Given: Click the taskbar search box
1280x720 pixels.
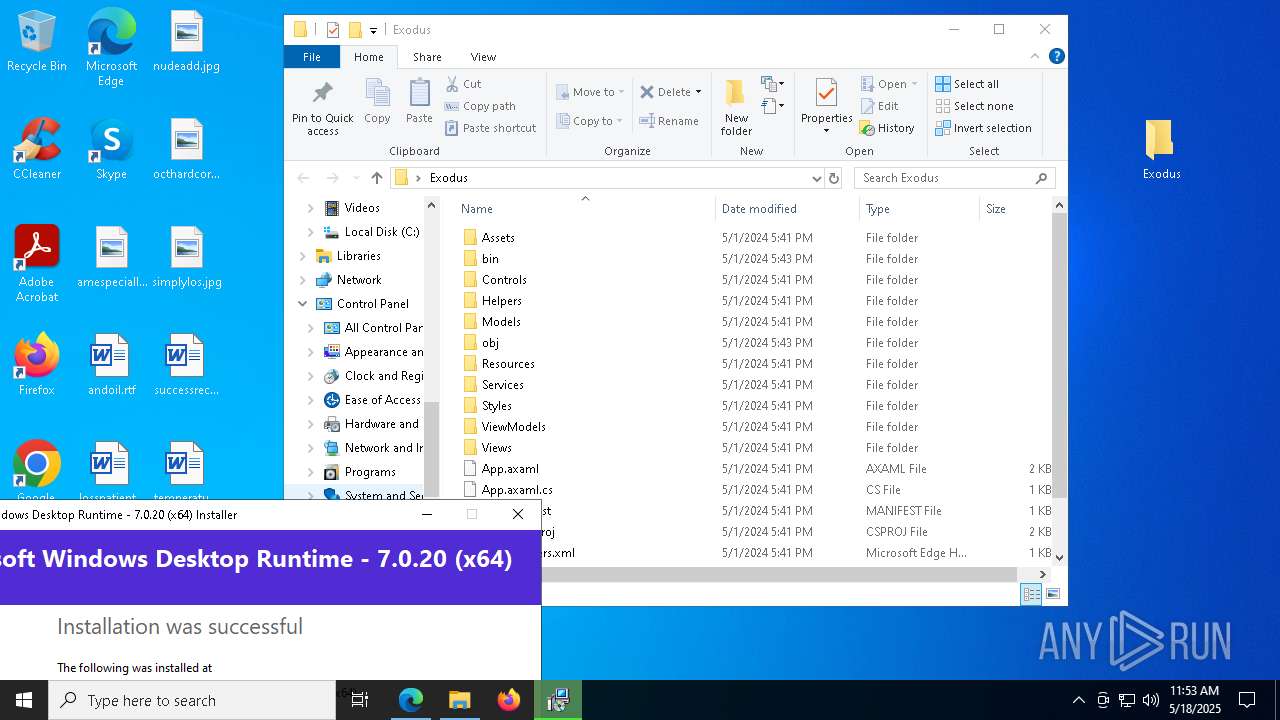Looking at the screenshot, I should [192, 700].
